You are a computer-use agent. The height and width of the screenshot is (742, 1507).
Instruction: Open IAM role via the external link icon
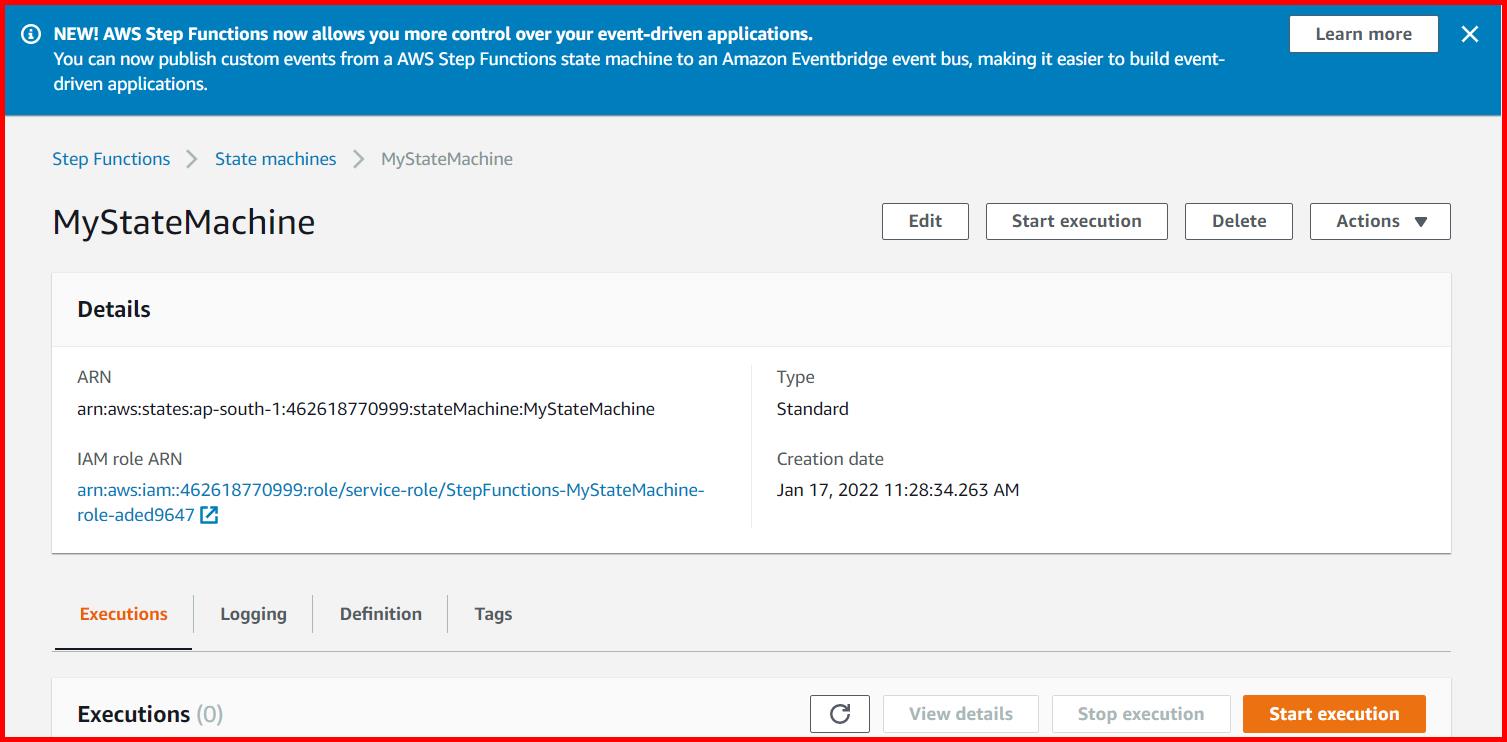point(208,515)
